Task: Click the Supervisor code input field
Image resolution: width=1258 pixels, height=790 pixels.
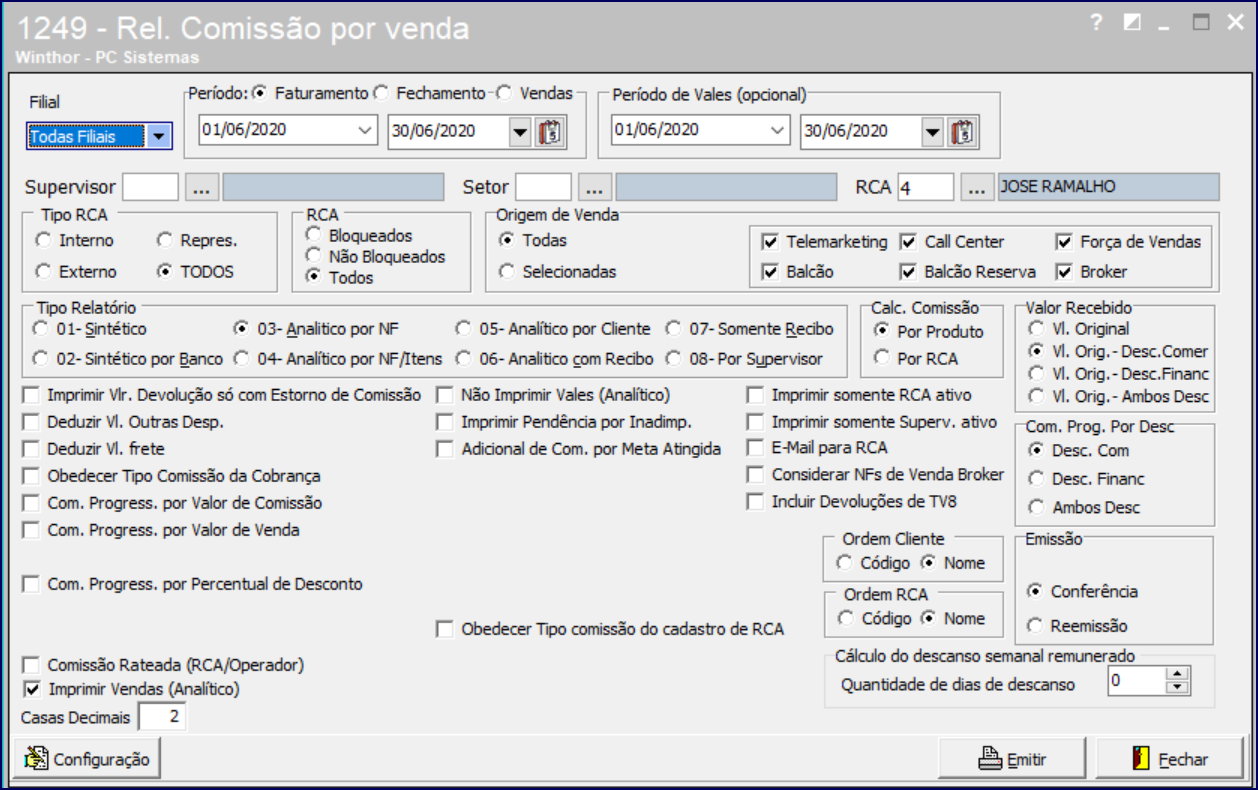Action: pyautogui.click(x=150, y=187)
